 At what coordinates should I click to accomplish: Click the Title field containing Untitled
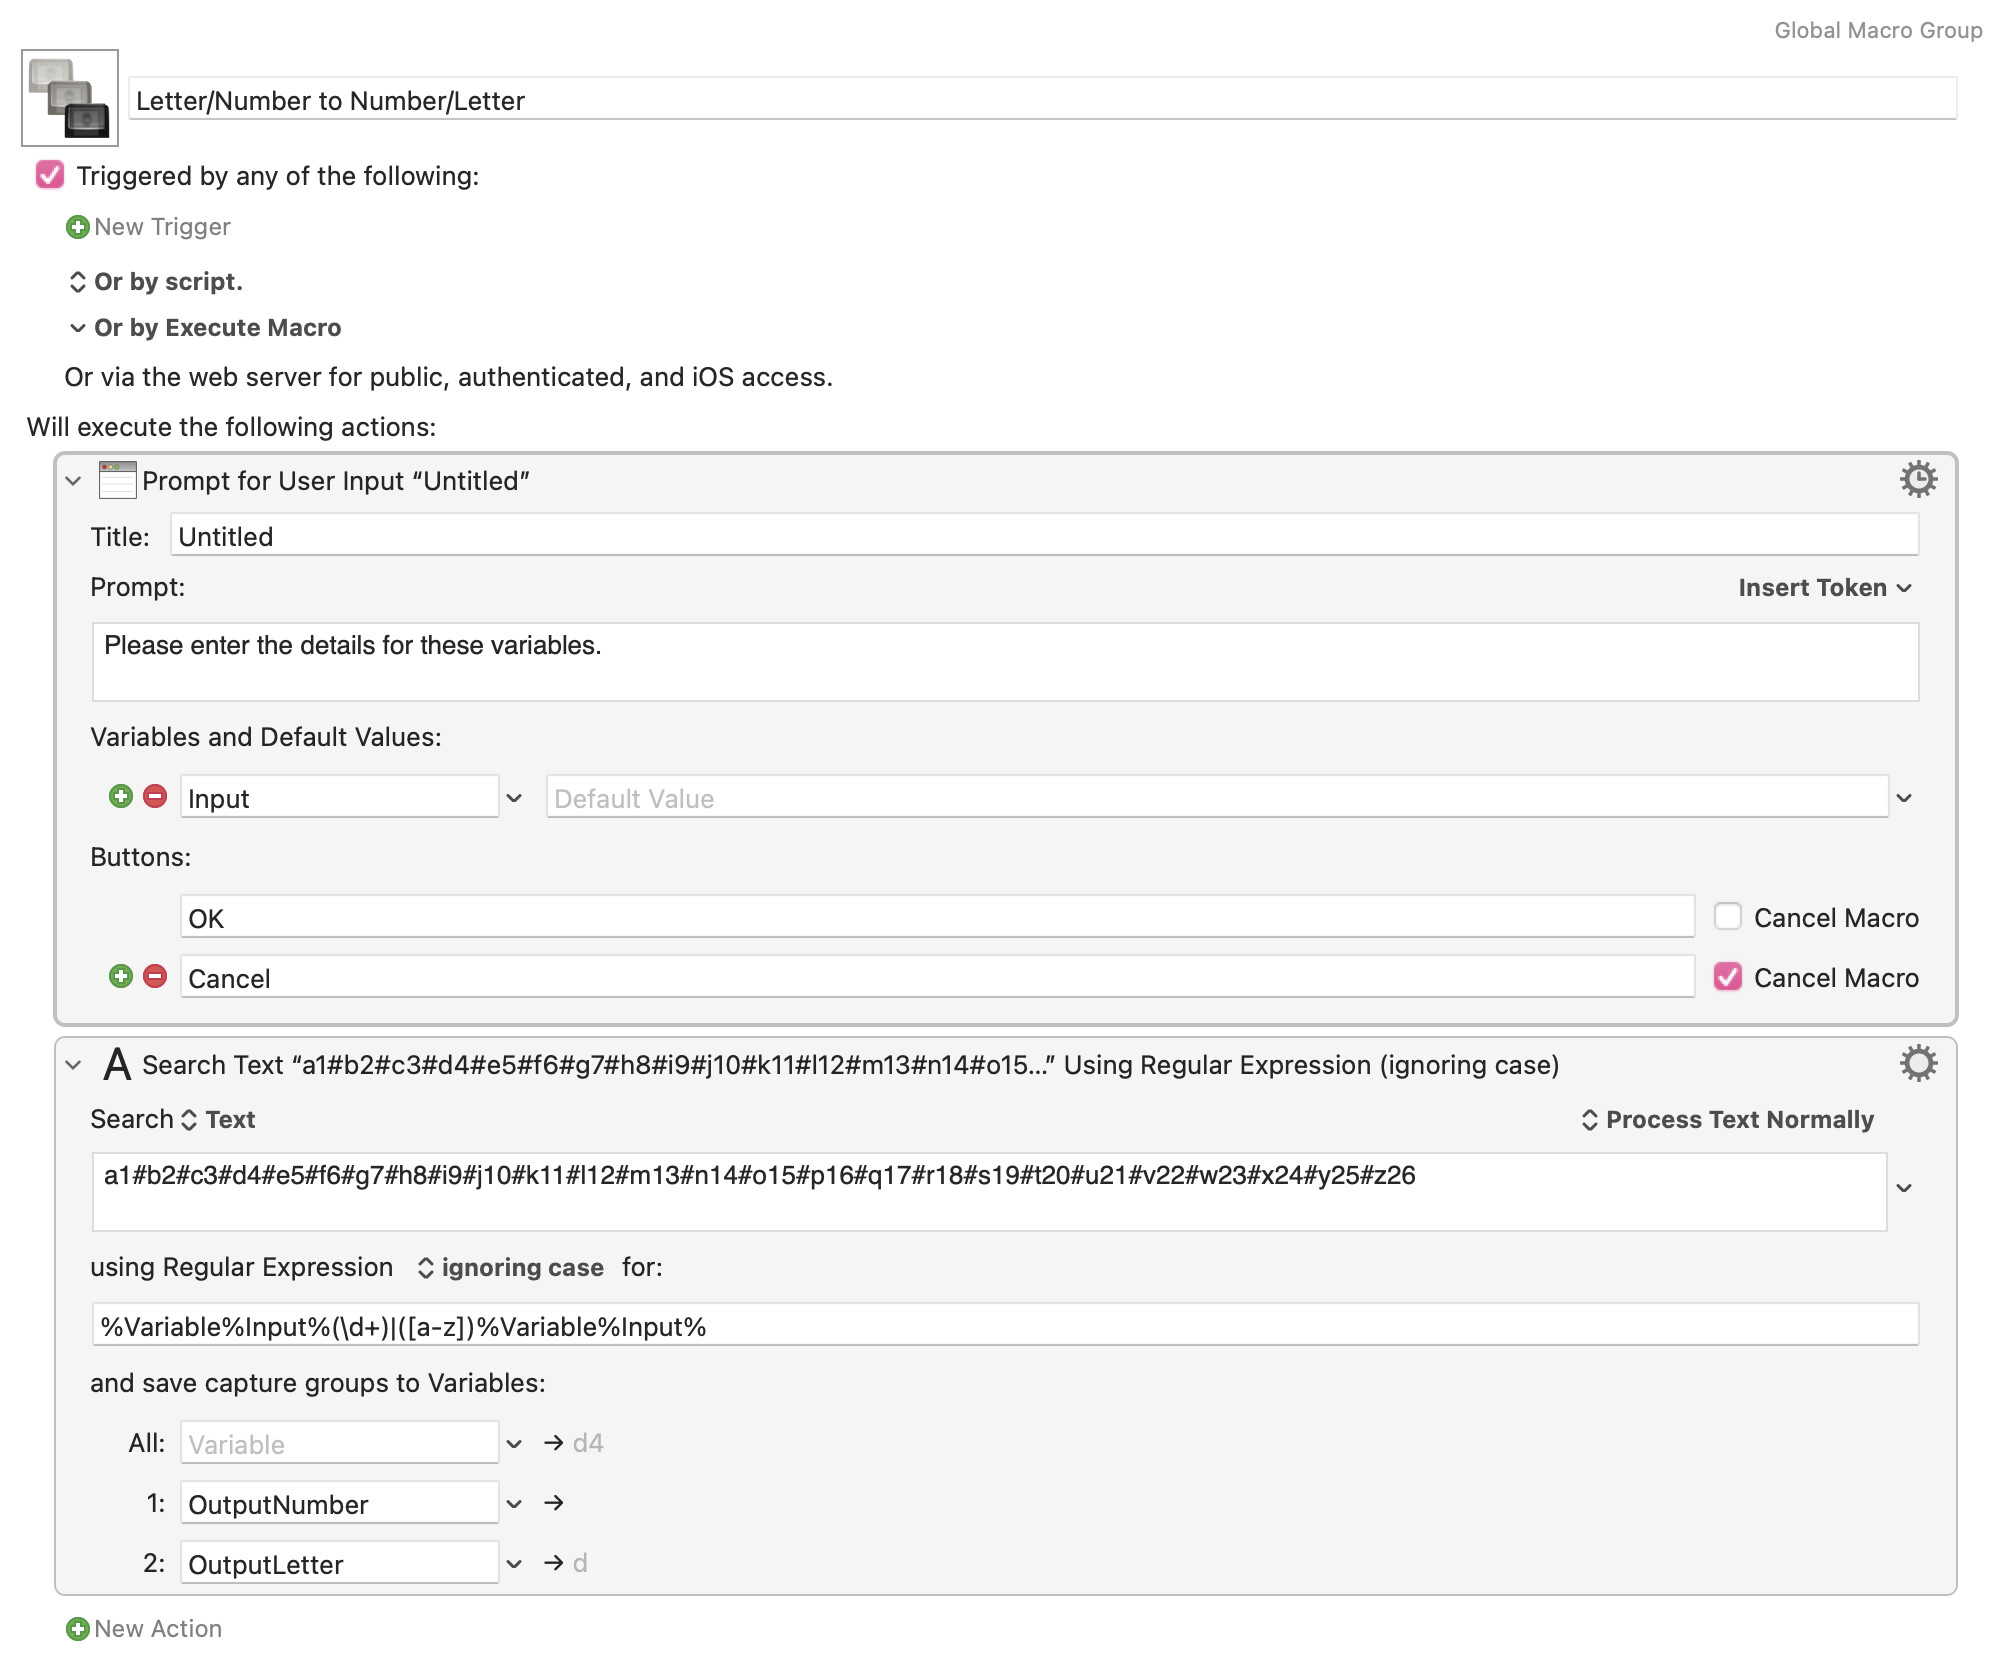(1044, 536)
